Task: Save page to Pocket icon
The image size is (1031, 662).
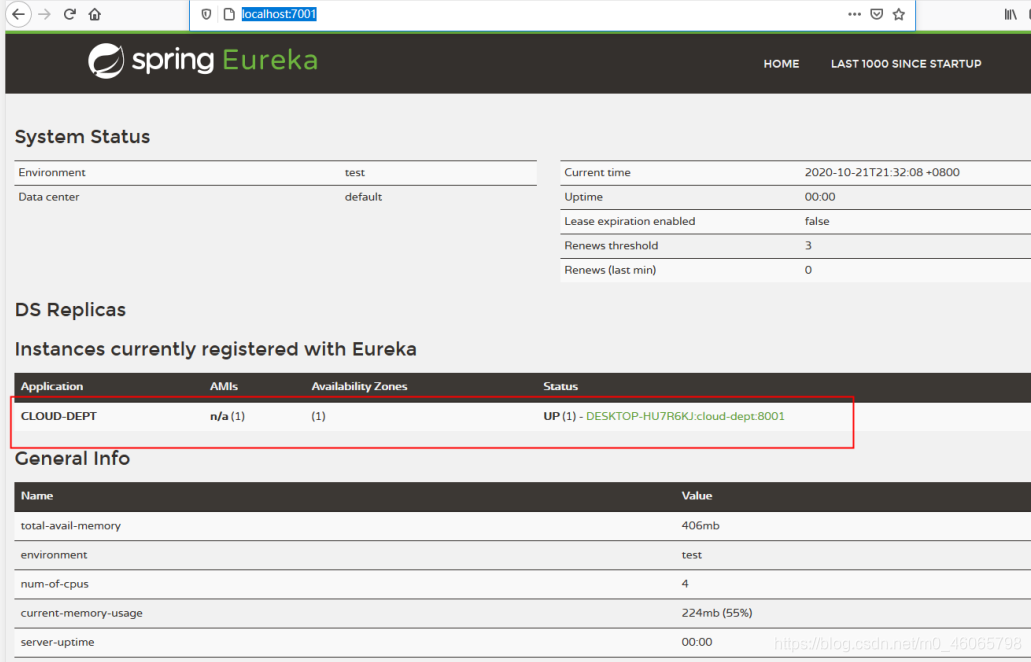Action: [876, 14]
